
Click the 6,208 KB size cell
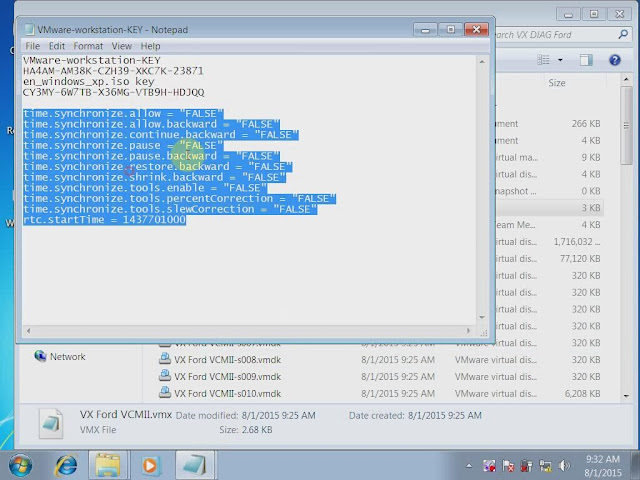(582, 393)
